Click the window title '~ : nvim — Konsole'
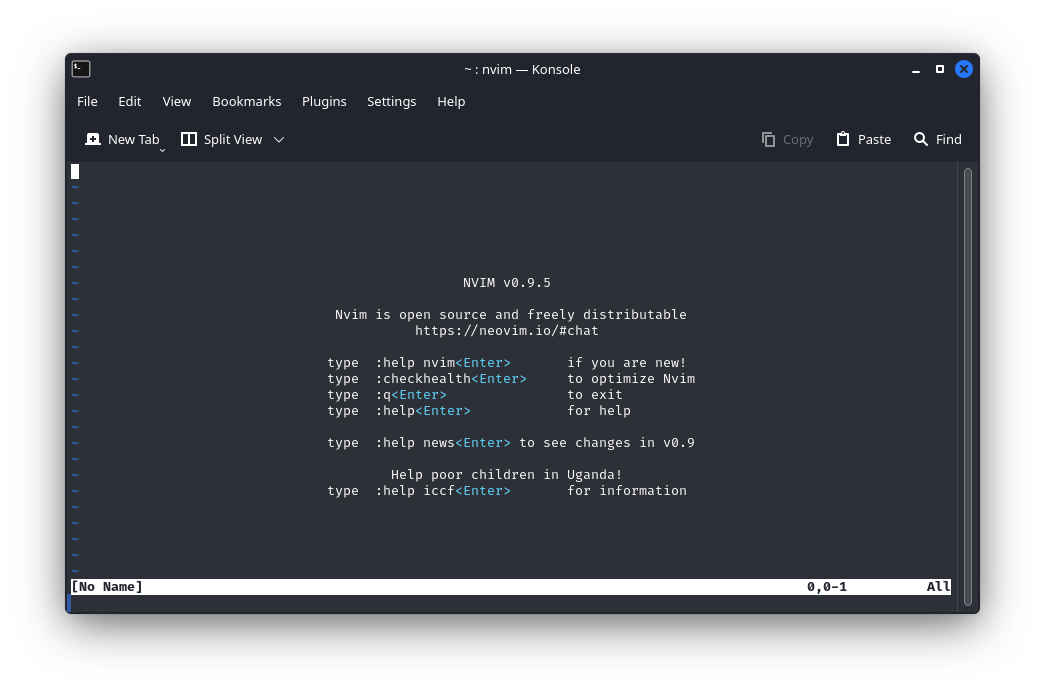 (522, 69)
